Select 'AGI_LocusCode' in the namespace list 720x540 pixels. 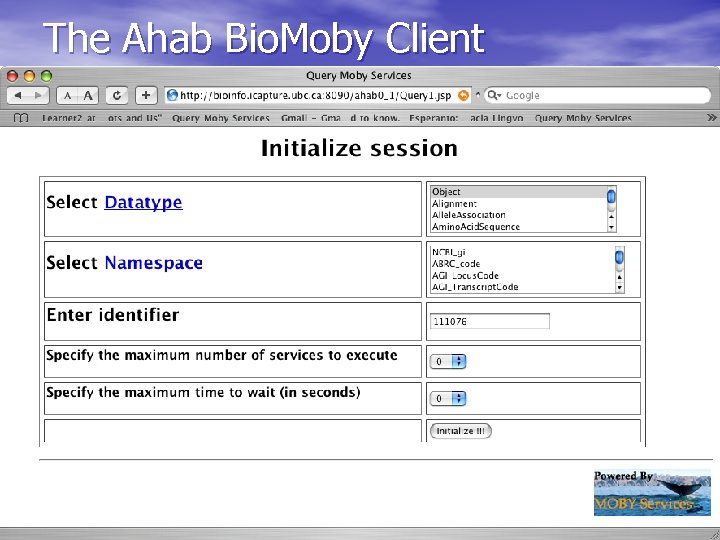click(x=523, y=276)
